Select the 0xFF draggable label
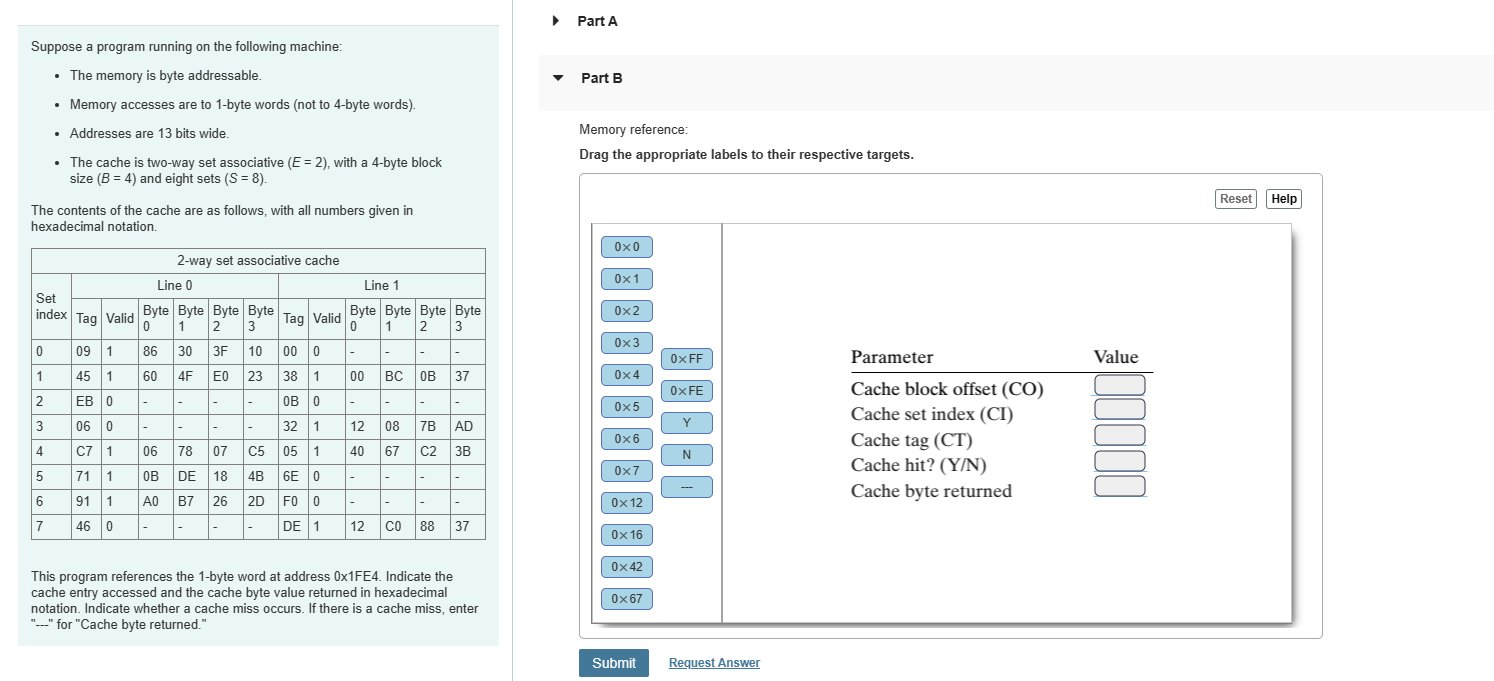Image resolution: width=1494 pixels, height=681 pixels. click(x=687, y=359)
